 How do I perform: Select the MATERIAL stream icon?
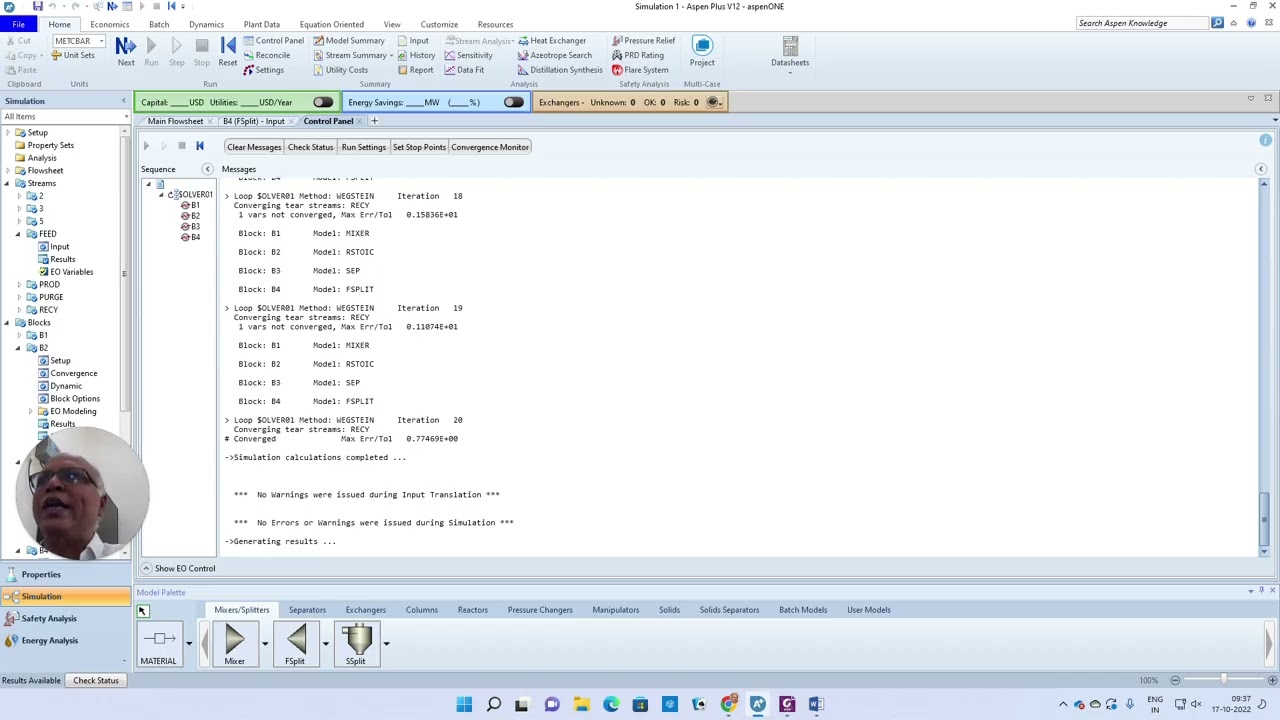pos(158,645)
